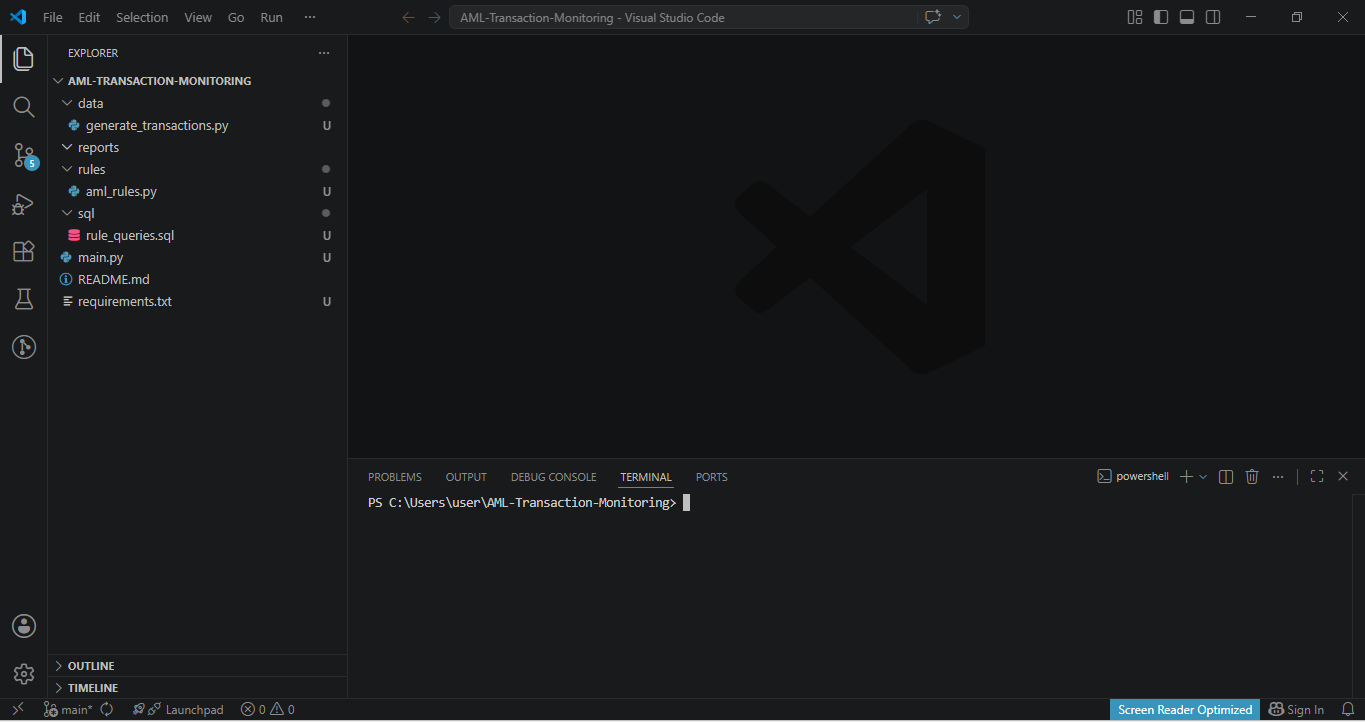Hide the terminal panel with X
The width and height of the screenshot is (1365, 722).
[x=1343, y=477]
